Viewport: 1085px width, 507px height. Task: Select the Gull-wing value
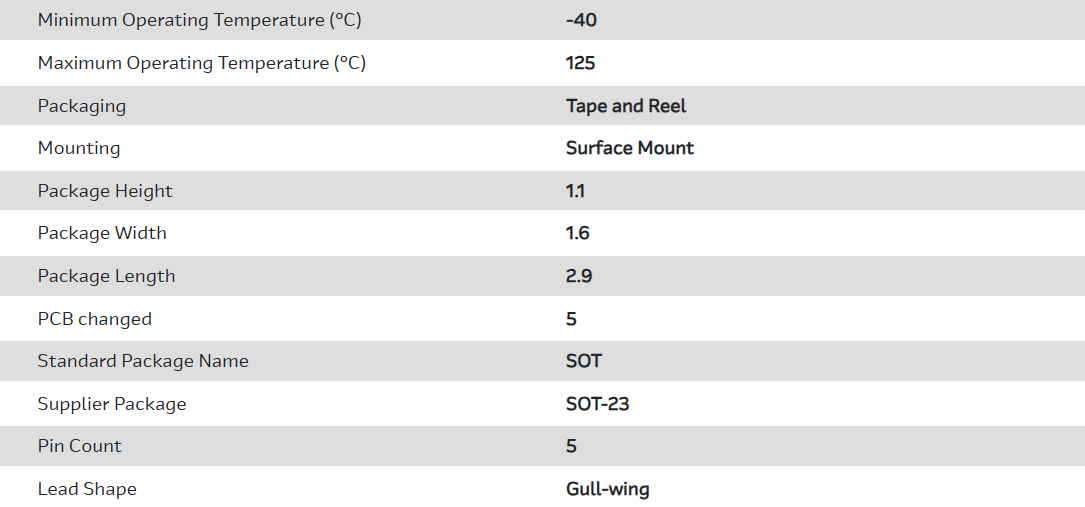(x=607, y=489)
